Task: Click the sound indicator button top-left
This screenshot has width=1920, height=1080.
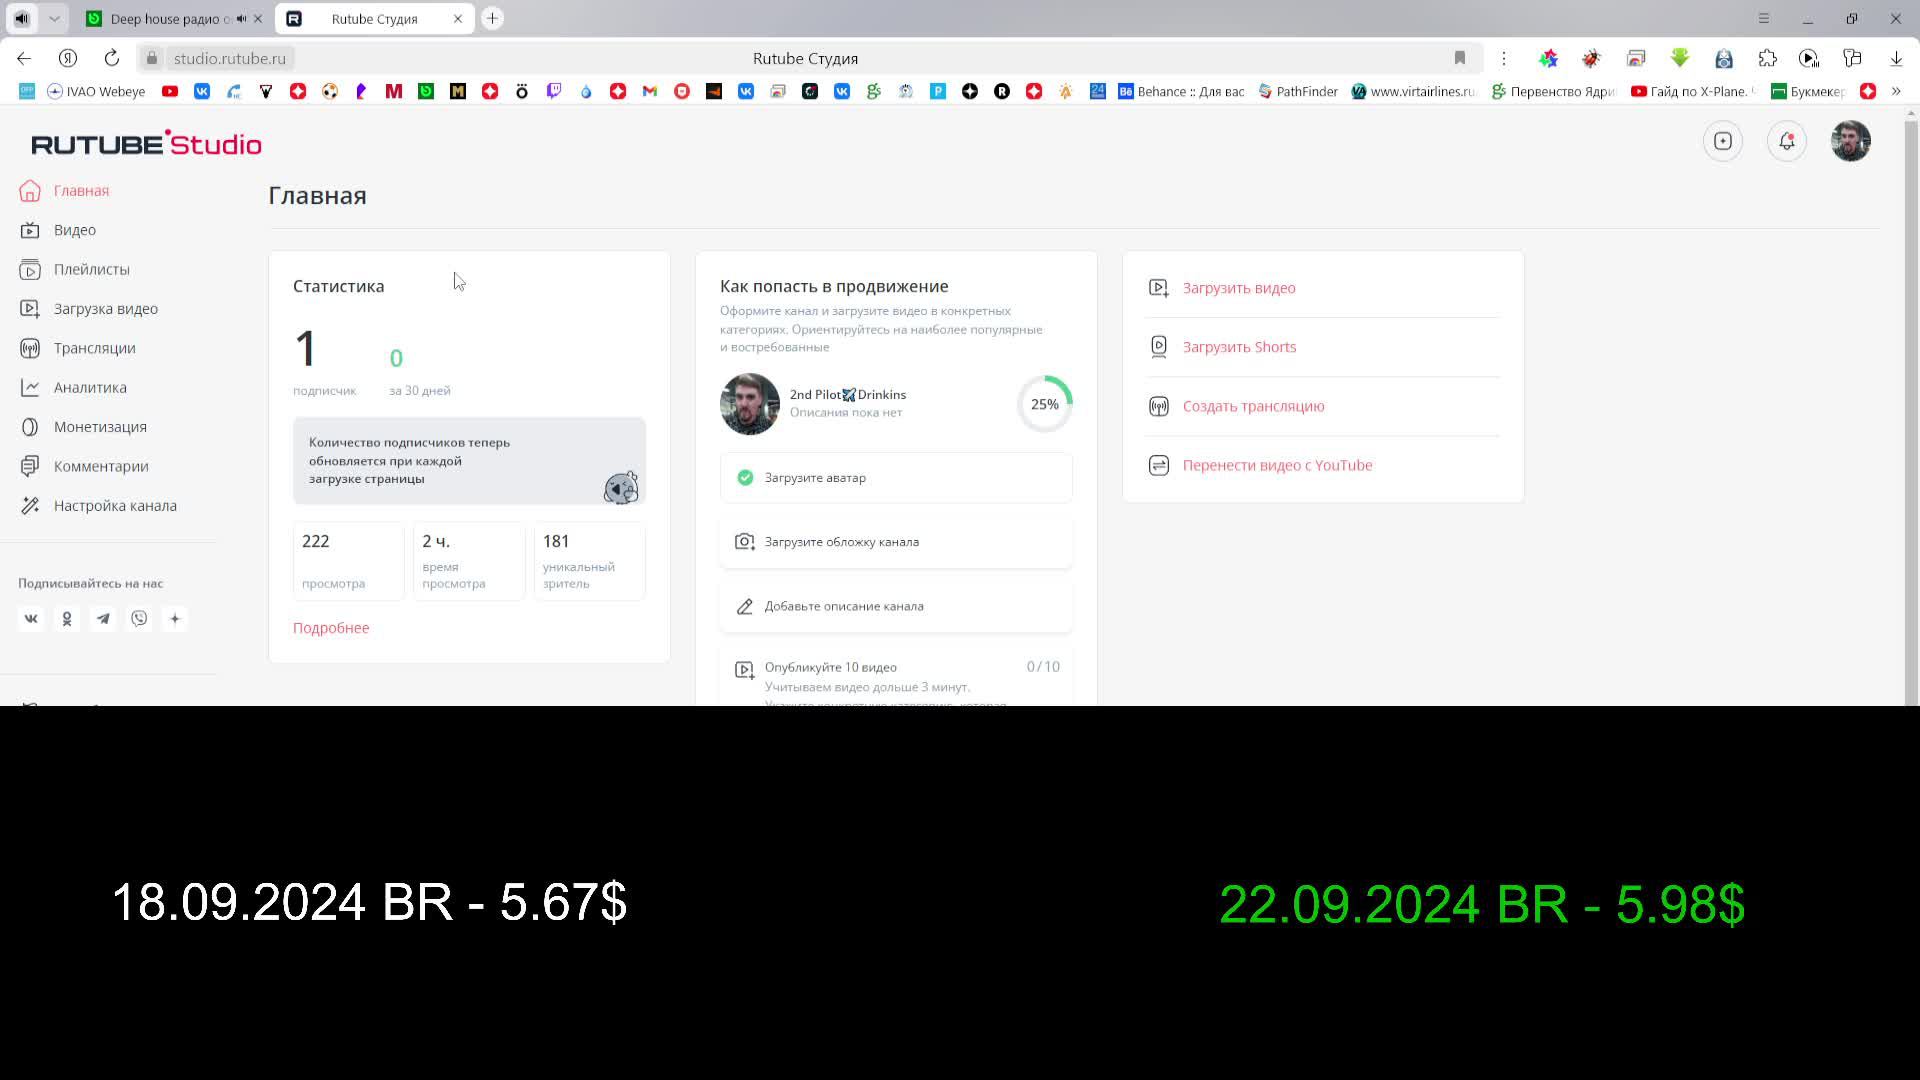Action: [x=22, y=18]
